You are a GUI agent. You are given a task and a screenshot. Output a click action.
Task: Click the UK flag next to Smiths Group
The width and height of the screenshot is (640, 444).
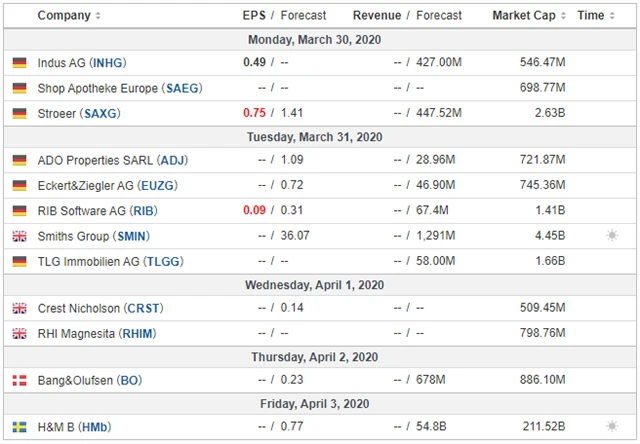point(19,236)
